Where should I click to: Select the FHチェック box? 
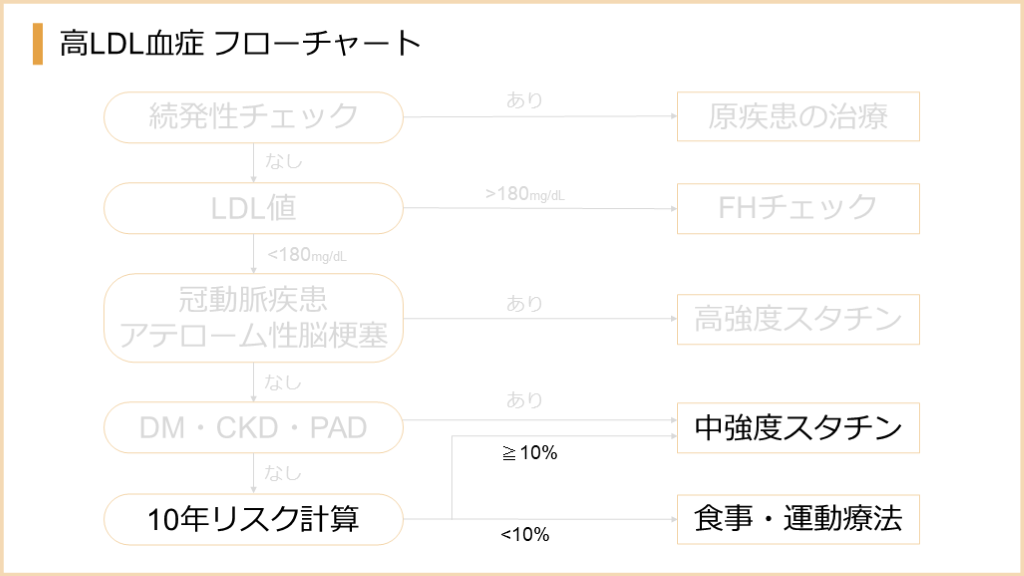pyautogui.click(x=798, y=207)
